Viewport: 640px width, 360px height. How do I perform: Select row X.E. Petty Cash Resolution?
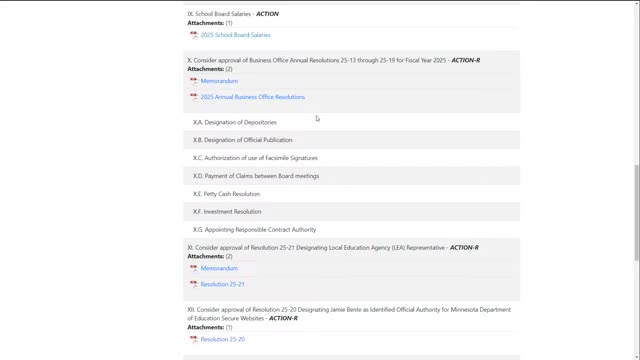(x=351, y=194)
